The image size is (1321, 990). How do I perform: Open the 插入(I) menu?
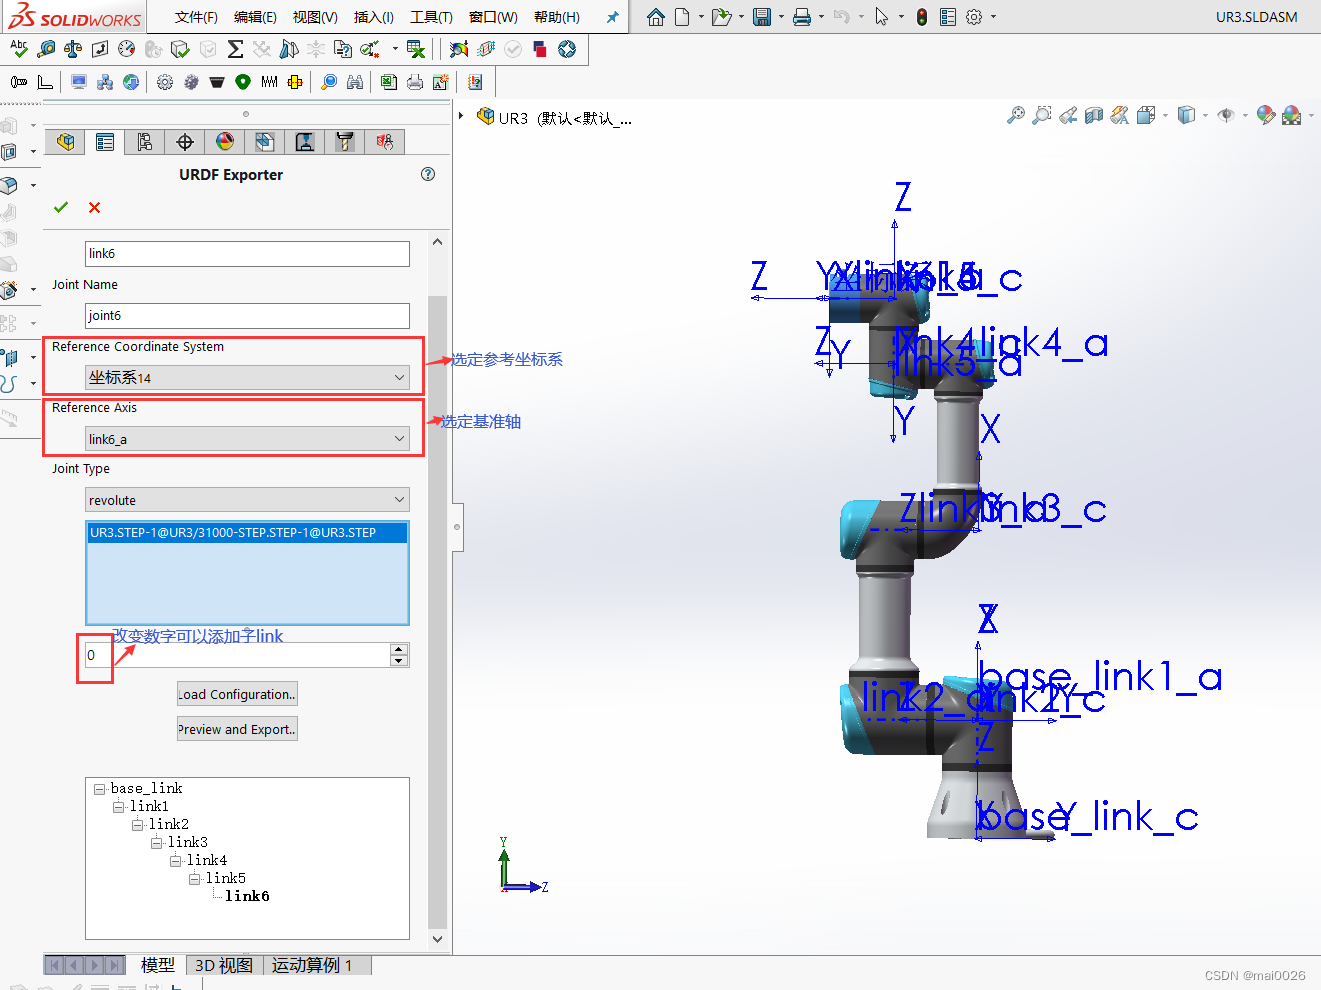374,16
